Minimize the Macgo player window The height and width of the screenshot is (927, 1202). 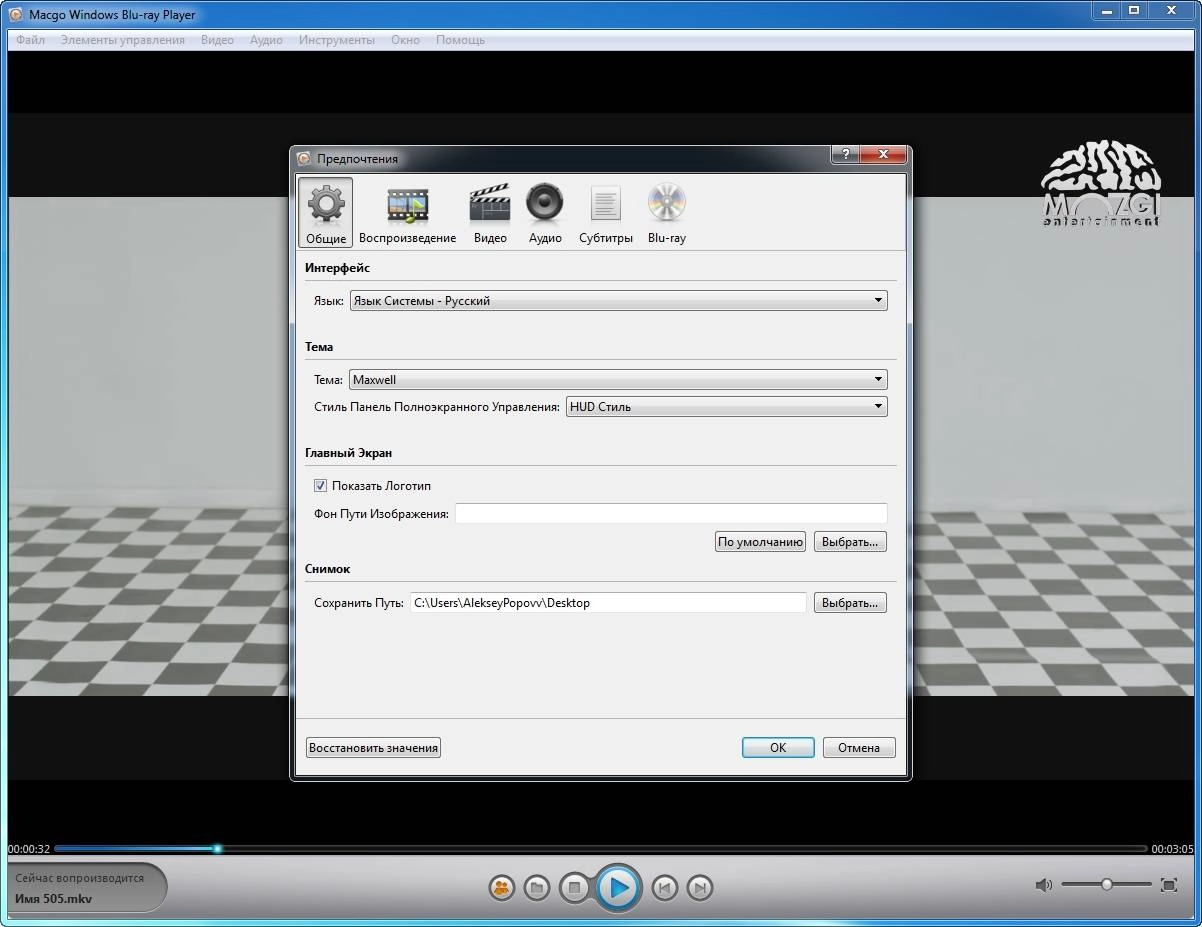tap(1104, 10)
